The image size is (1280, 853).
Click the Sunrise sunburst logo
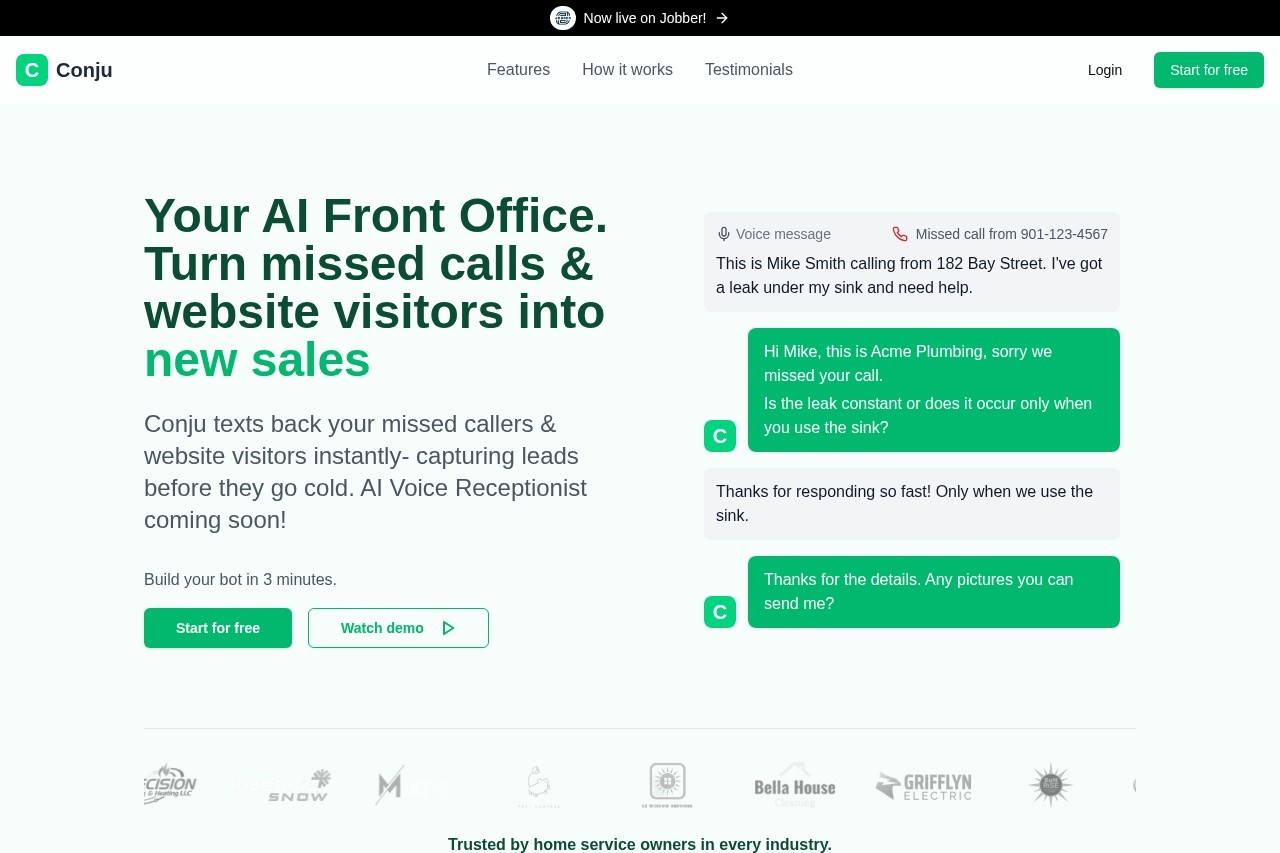(x=1050, y=785)
